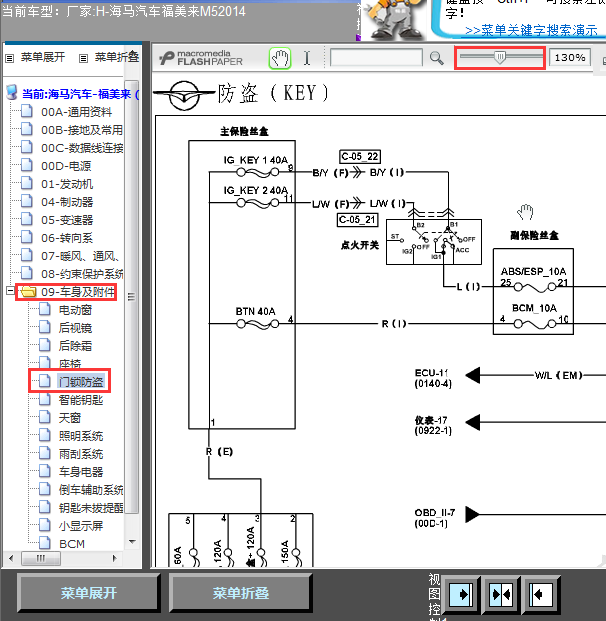Open the menu keyword search demo link
Image resolution: width=606 pixels, height=621 pixels.
pos(531,30)
